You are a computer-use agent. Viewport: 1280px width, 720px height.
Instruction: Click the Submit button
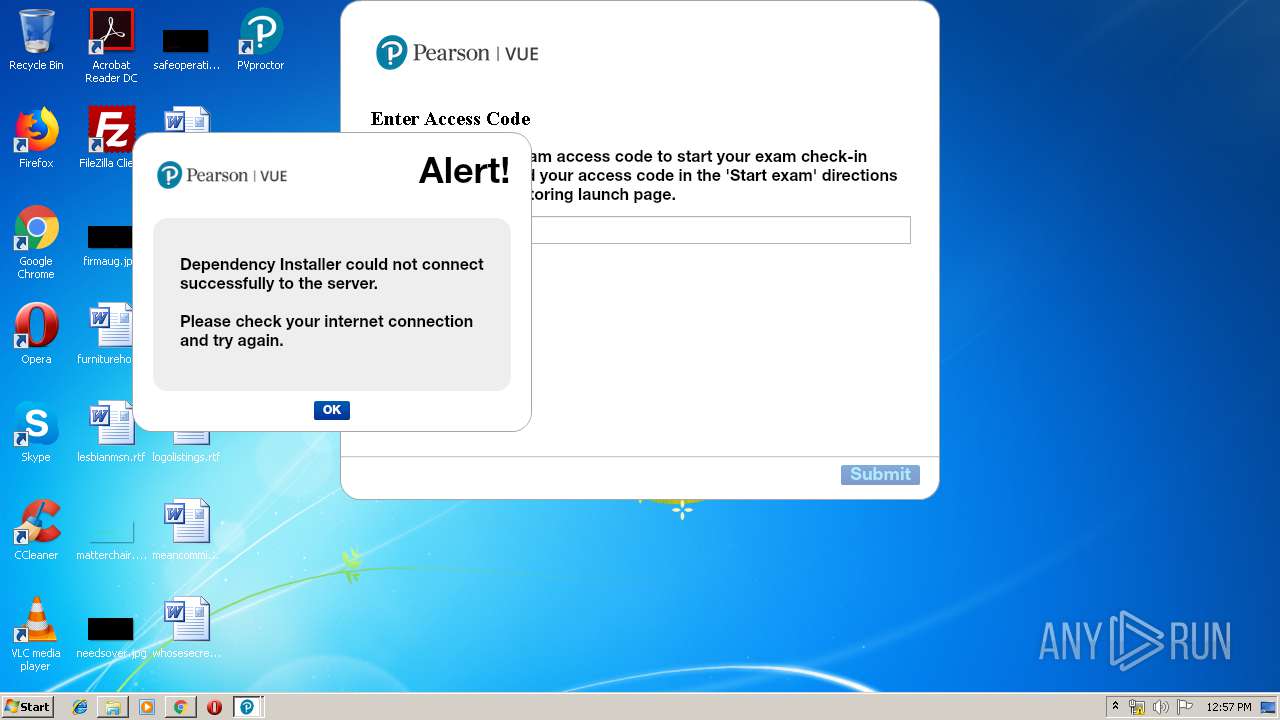pos(880,475)
